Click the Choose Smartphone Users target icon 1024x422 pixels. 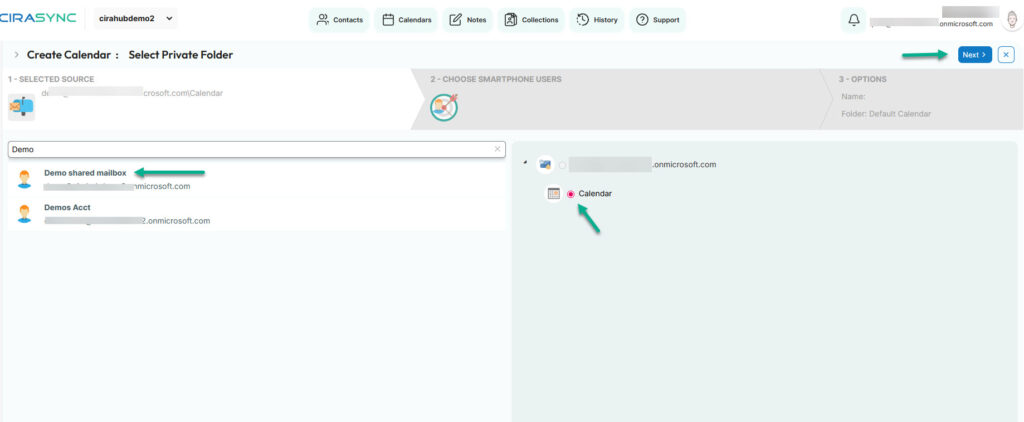tap(444, 107)
